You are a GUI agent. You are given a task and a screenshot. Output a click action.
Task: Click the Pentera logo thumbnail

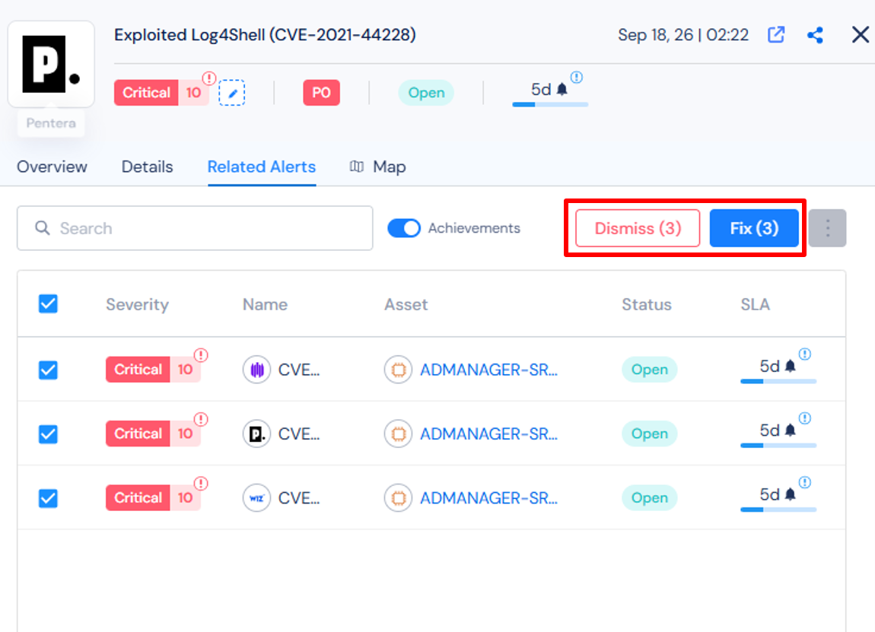pyautogui.click(x=51, y=64)
